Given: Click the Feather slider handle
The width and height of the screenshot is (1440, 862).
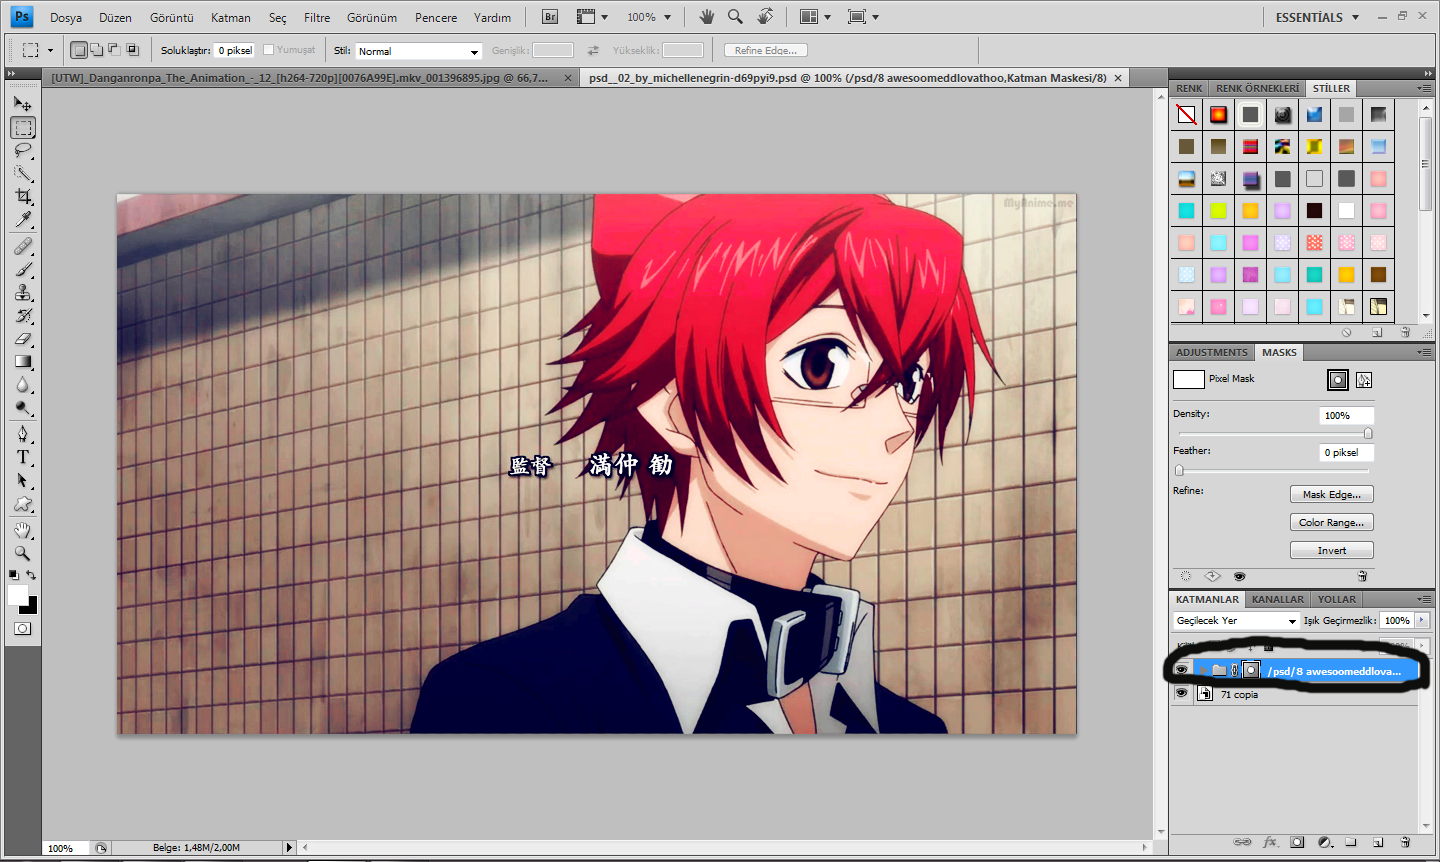Looking at the screenshot, I should click(x=1179, y=470).
